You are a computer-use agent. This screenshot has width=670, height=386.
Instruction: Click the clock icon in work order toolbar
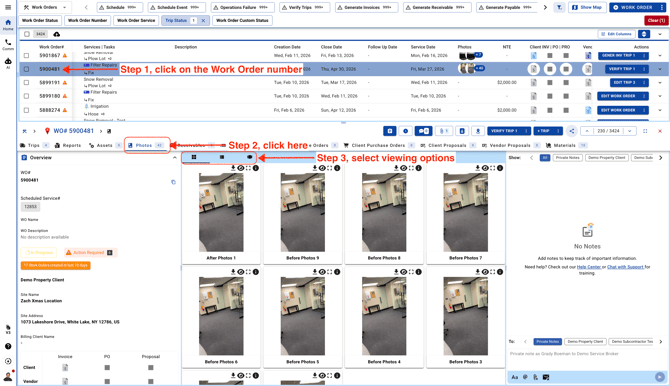(406, 131)
